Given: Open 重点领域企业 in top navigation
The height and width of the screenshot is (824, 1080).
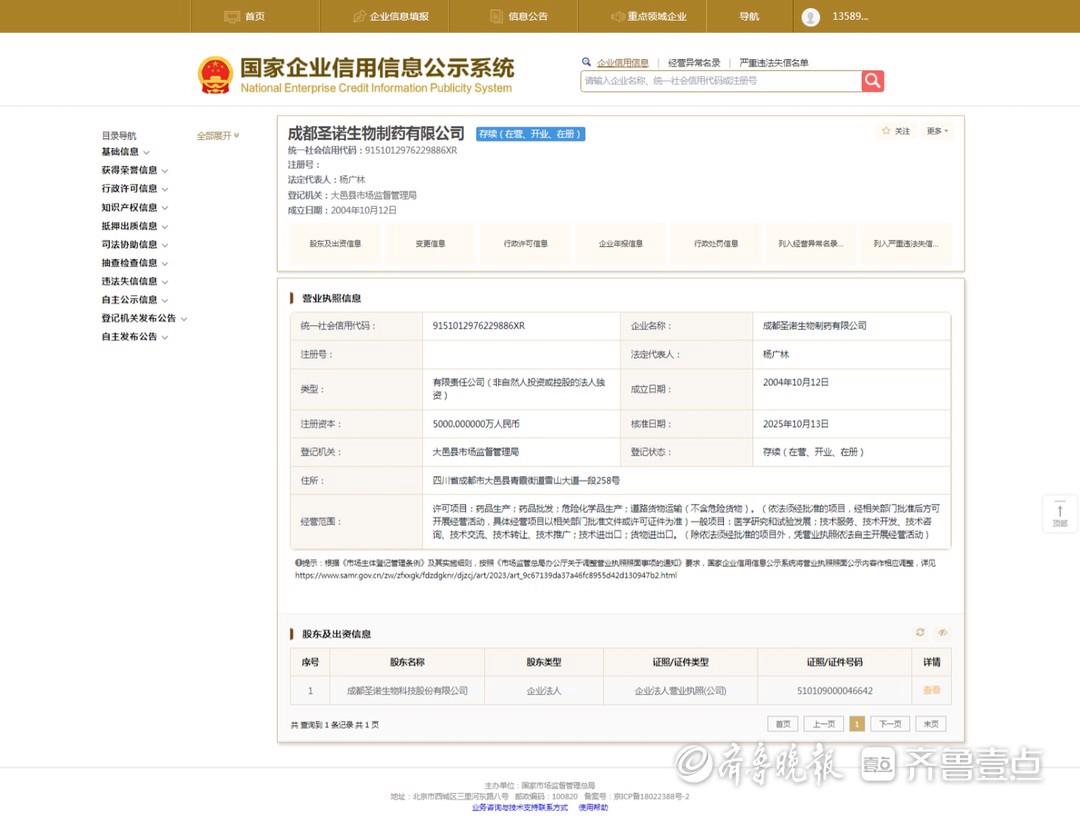Looking at the screenshot, I should [x=648, y=17].
